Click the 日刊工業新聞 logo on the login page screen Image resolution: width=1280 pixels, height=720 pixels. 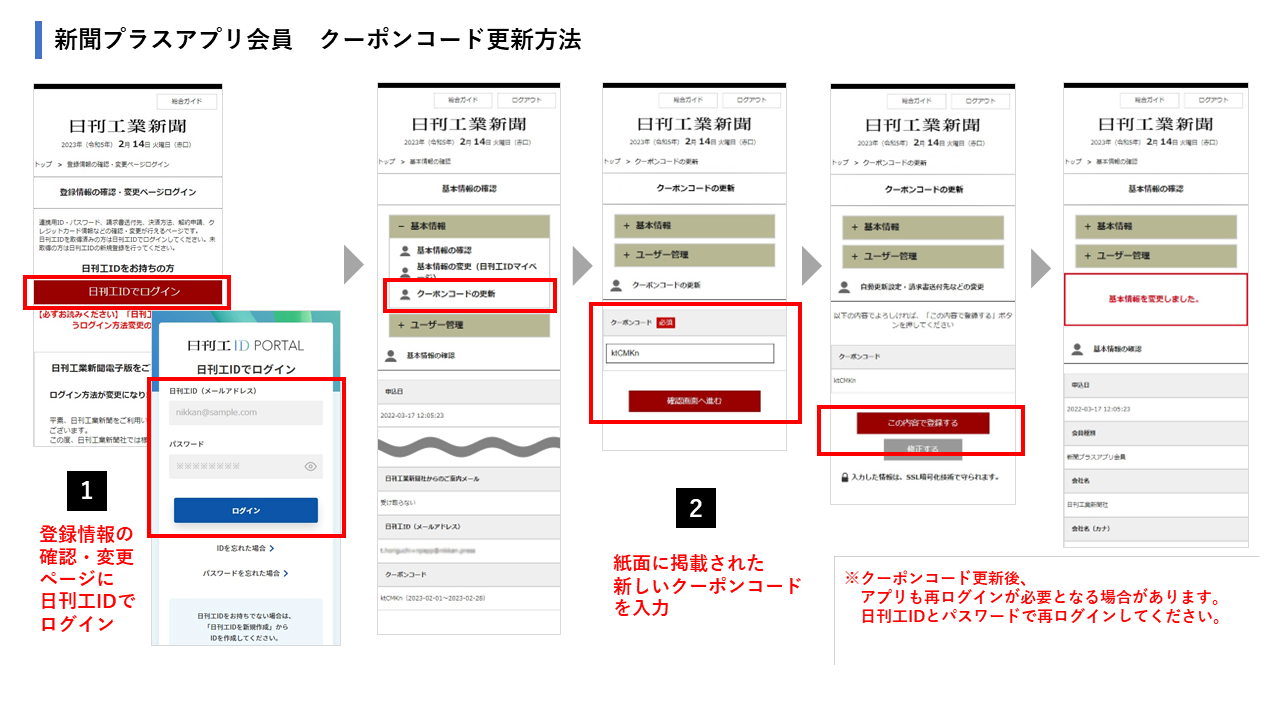point(128,127)
